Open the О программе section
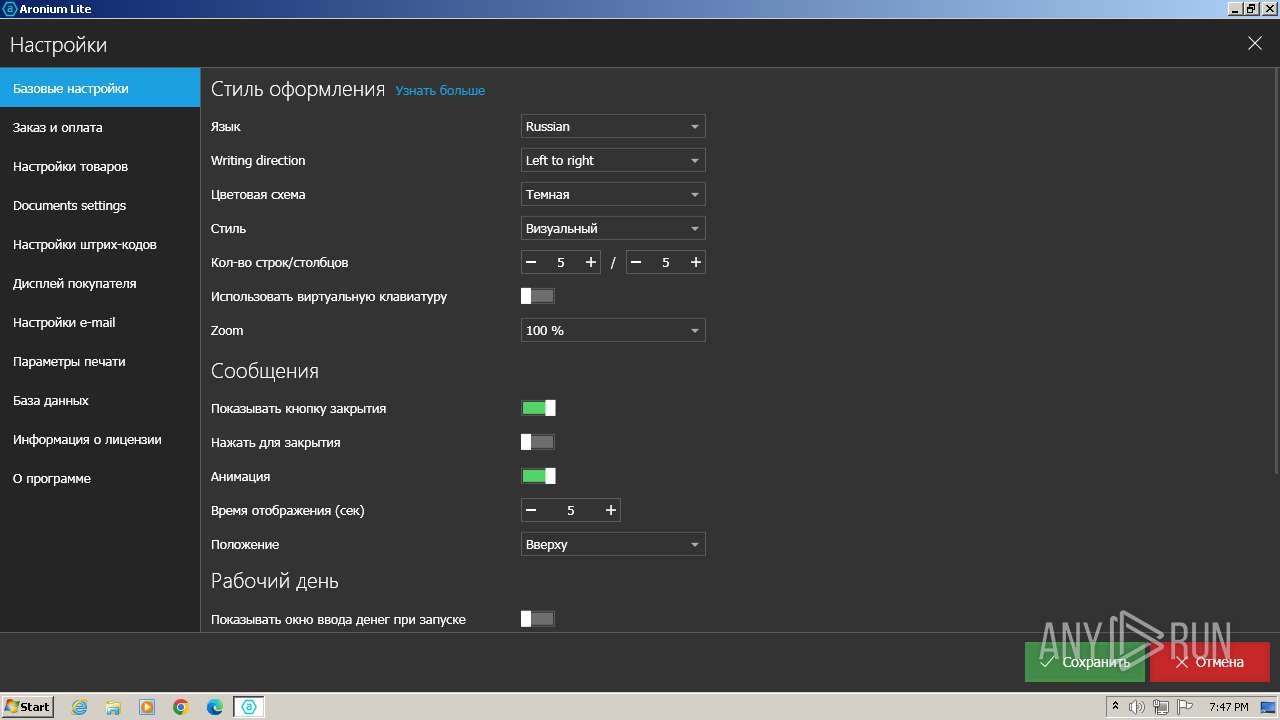Image resolution: width=1280 pixels, height=720 pixels. tap(100, 478)
